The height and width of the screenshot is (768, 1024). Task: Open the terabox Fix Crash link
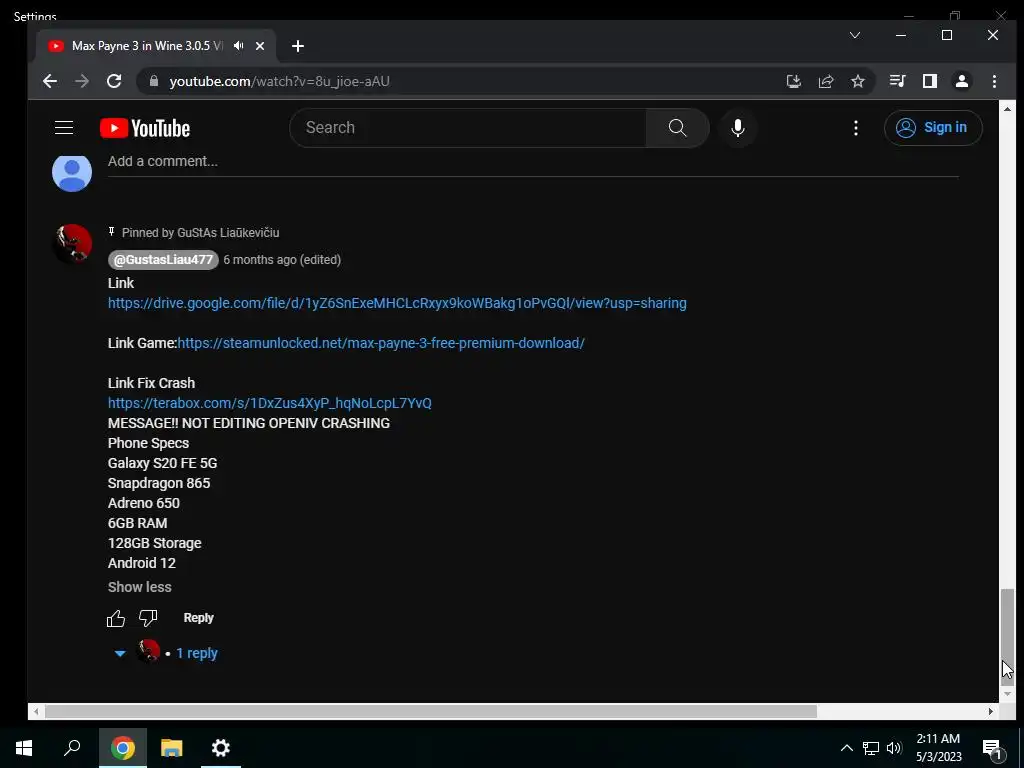coord(270,403)
